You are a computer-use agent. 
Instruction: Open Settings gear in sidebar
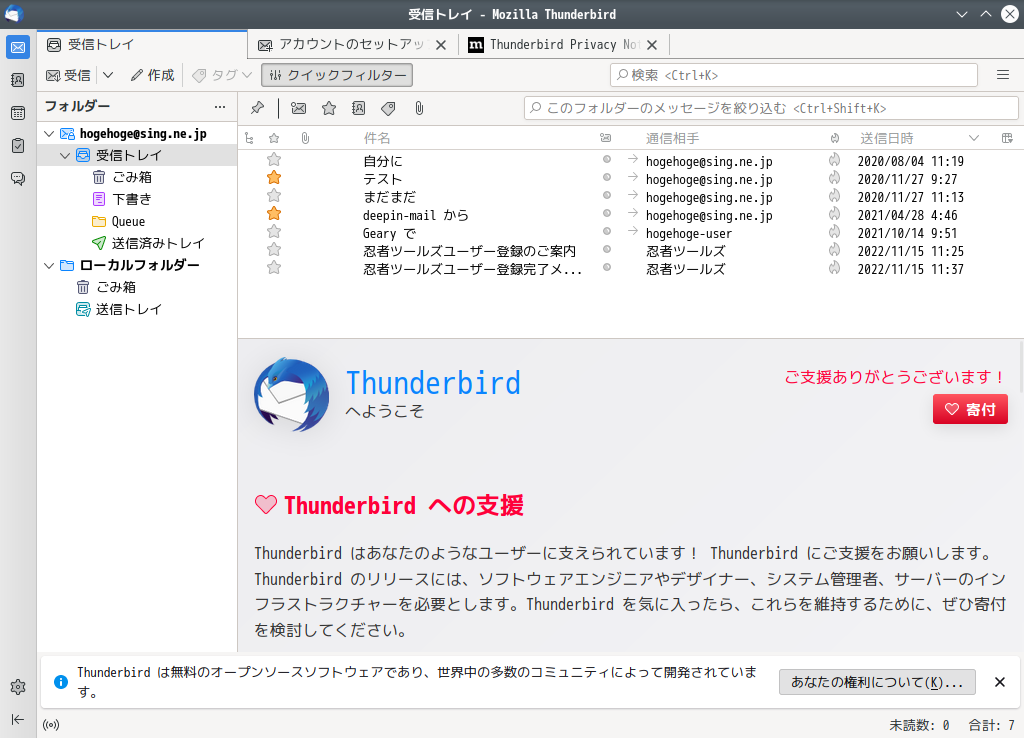(18, 686)
